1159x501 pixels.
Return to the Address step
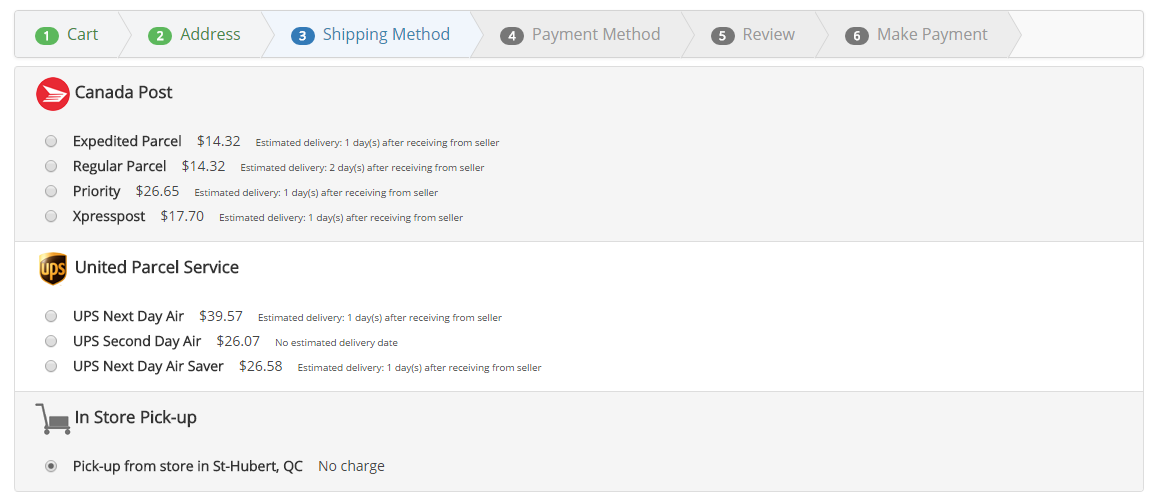[210, 35]
